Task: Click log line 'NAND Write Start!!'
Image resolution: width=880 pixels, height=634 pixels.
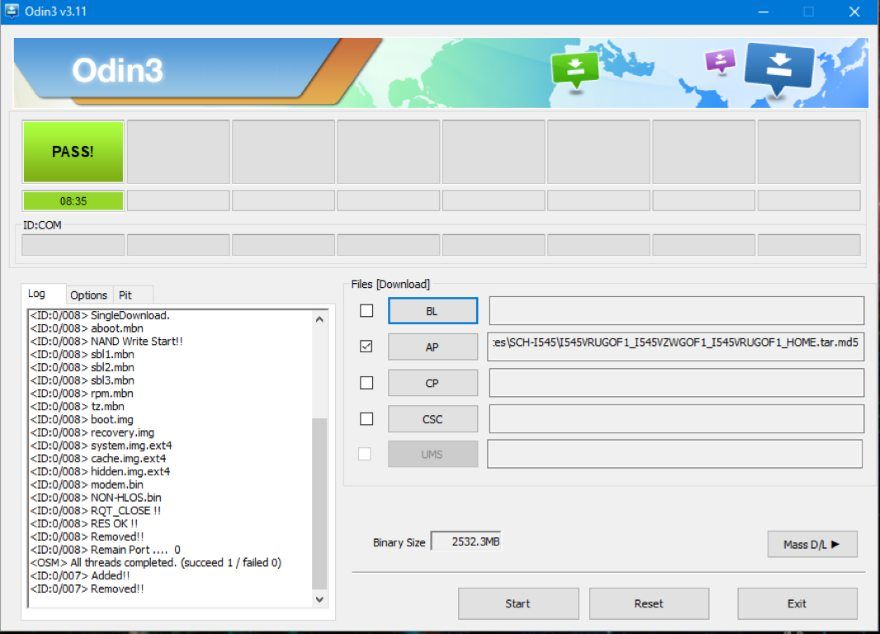Action: [106, 341]
